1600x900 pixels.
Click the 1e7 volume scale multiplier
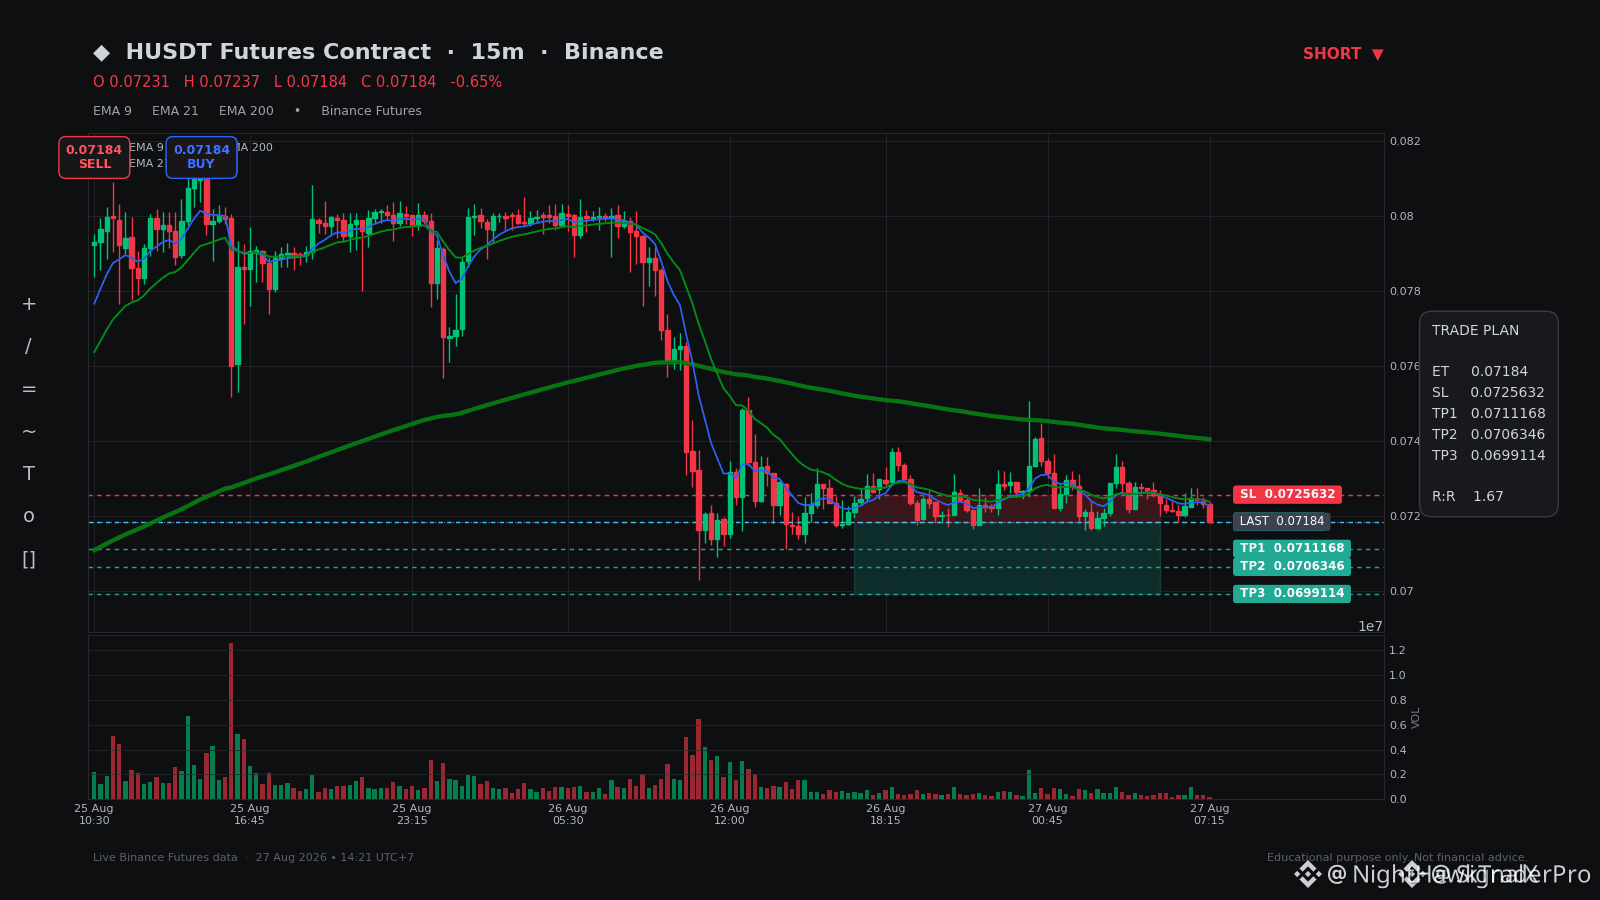click(x=1370, y=626)
